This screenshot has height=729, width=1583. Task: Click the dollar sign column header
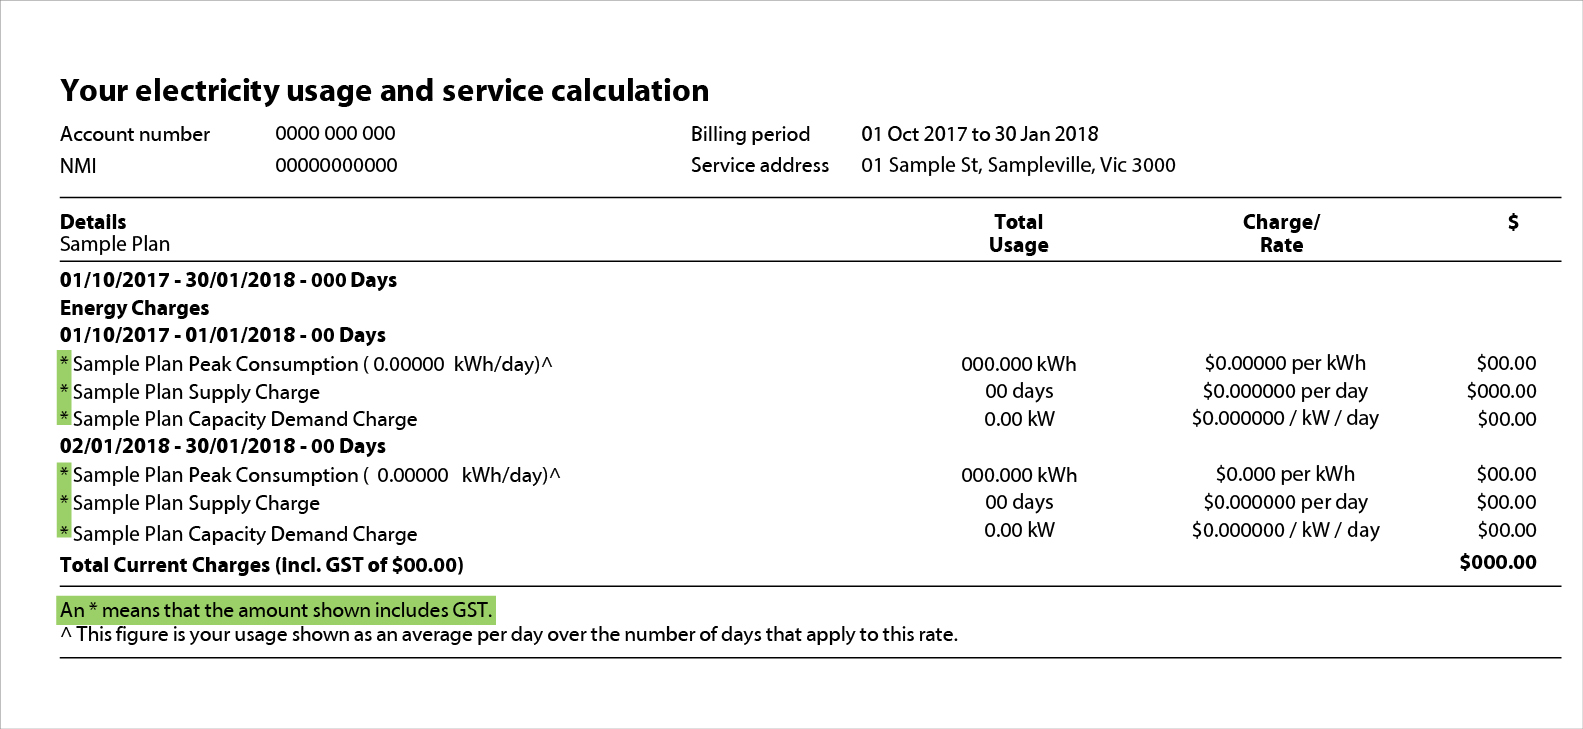tap(1513, 222)
